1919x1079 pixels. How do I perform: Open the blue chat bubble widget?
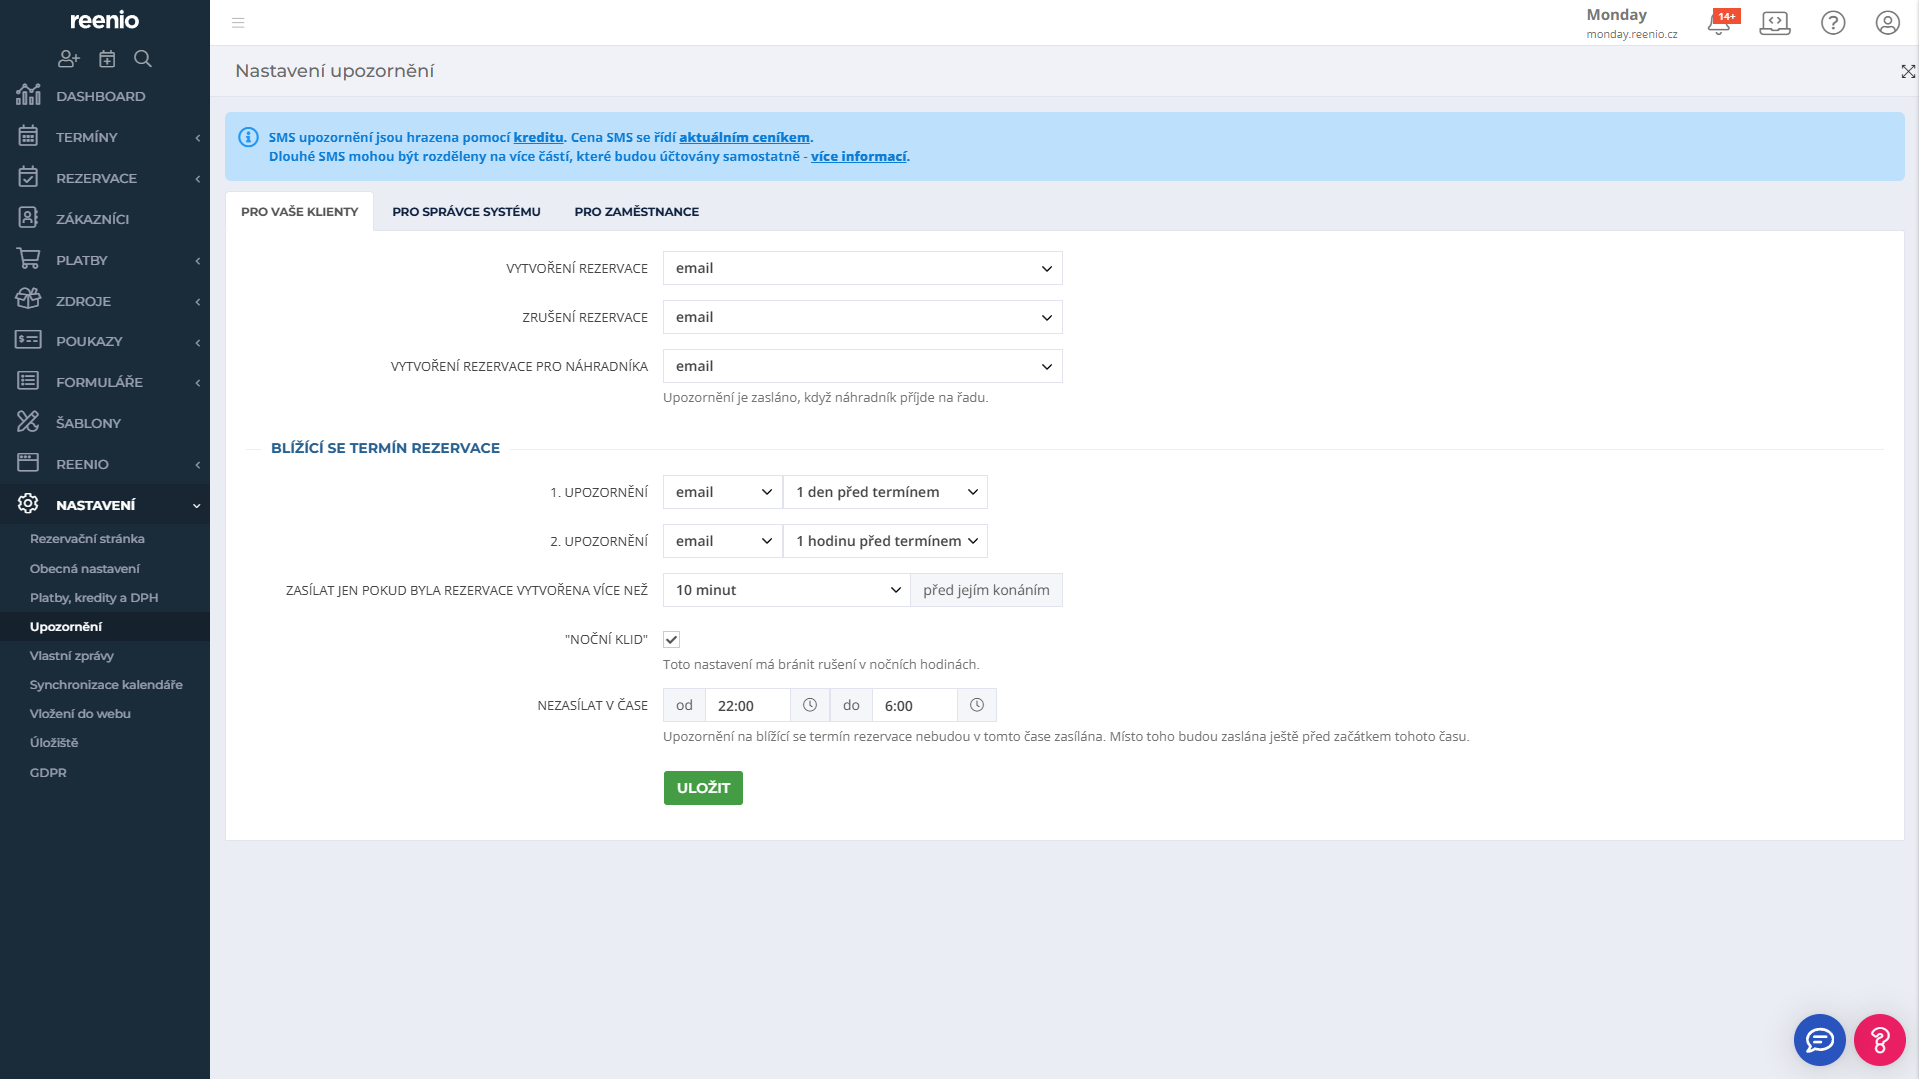pyautogui.click(x=1819, y=1040)
